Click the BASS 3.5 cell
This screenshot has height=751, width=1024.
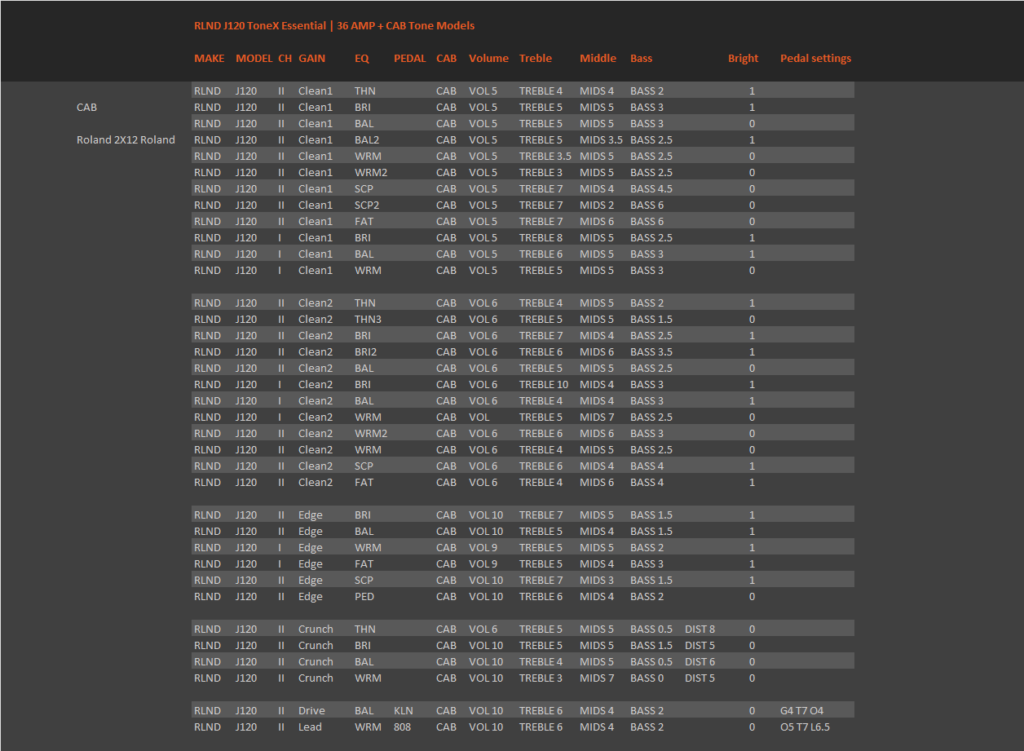[651, 352]
